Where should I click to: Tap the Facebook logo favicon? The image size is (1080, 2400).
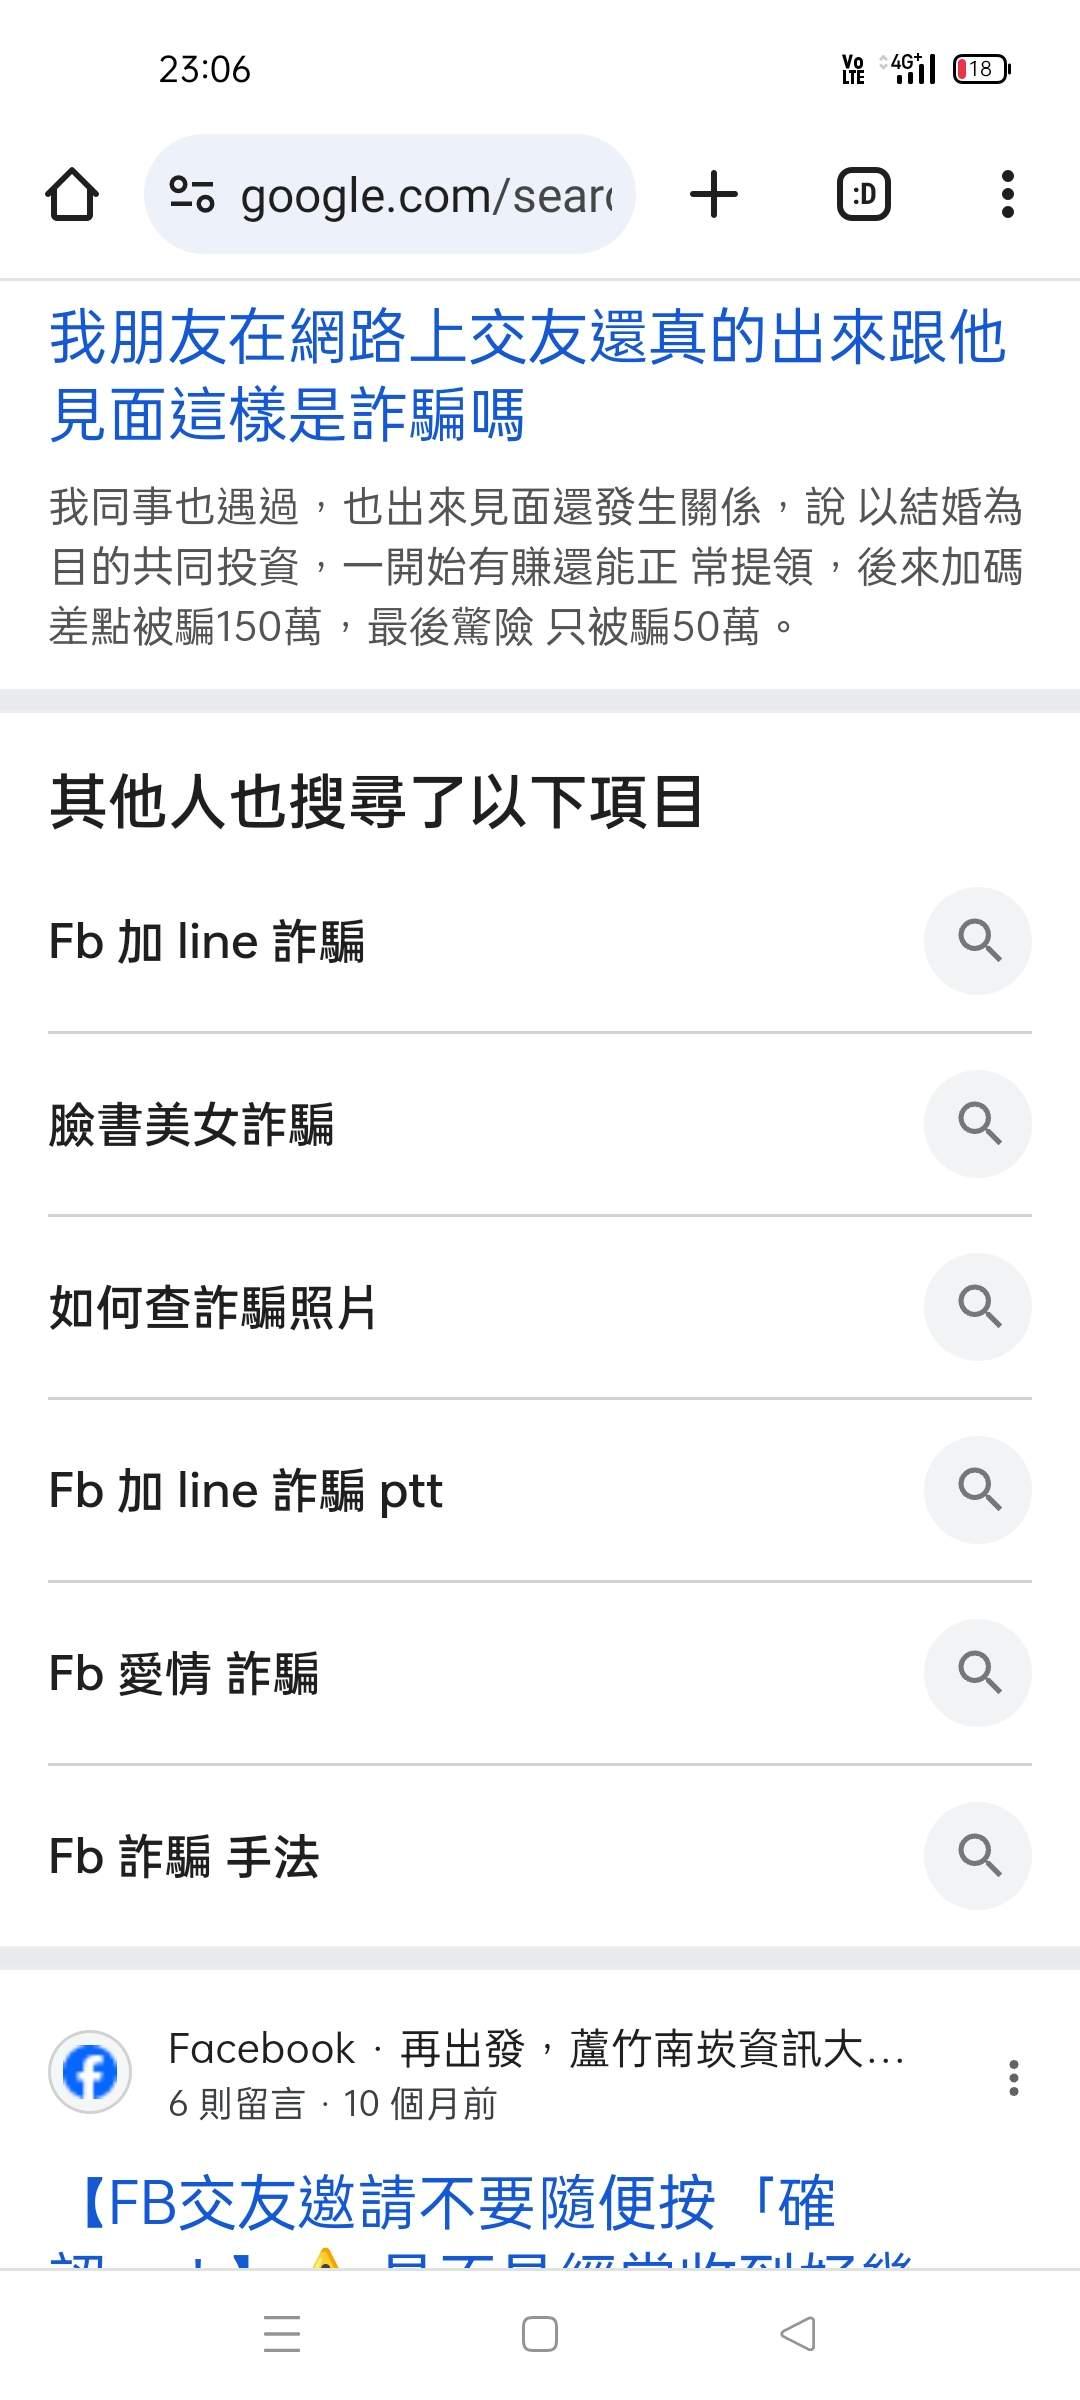90,2072
